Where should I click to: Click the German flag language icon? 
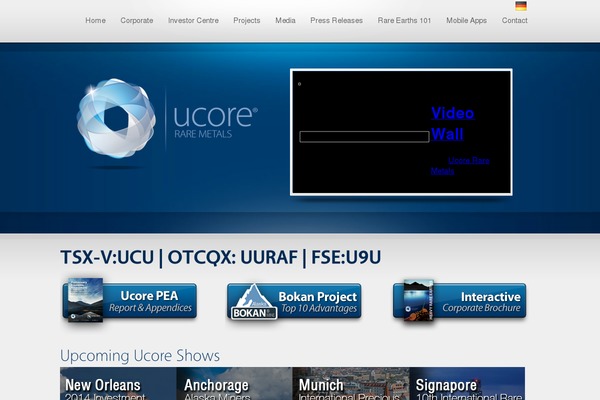(x=521, y=6)
